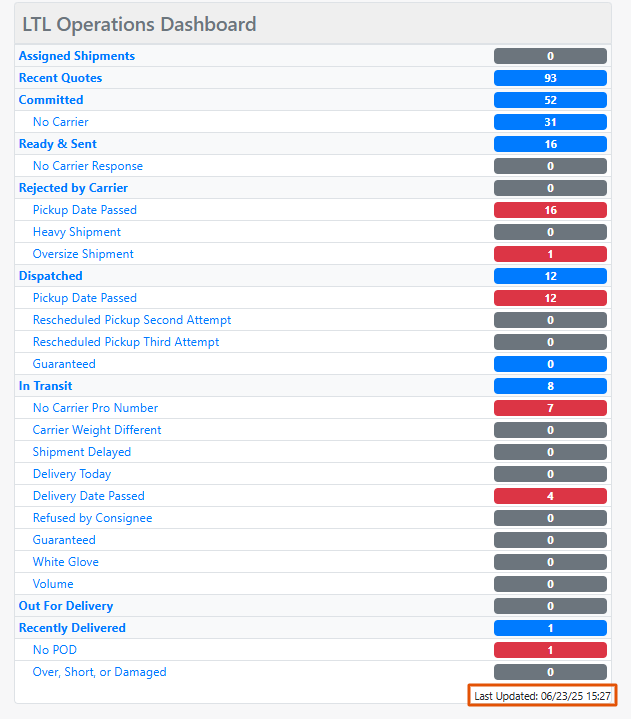
Task: Open the Refused by Consignee link
Action: (x=93, y=518)
